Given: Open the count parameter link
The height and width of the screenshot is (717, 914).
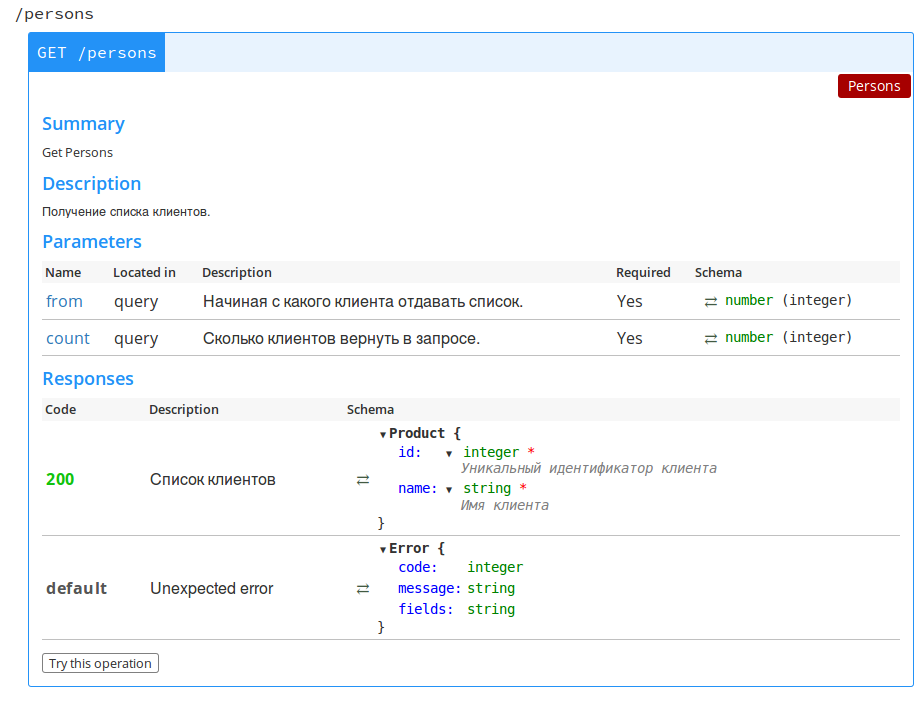Looking at the screenshot, I should click(67, 338).
